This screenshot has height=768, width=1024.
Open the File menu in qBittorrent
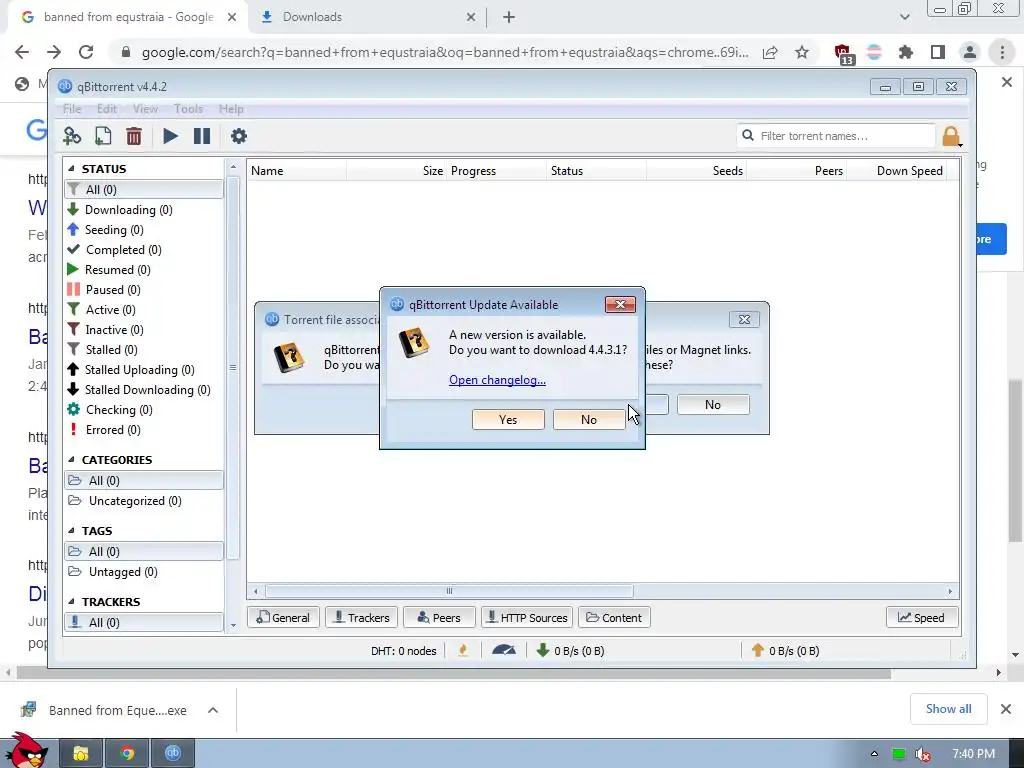point(72,108)
